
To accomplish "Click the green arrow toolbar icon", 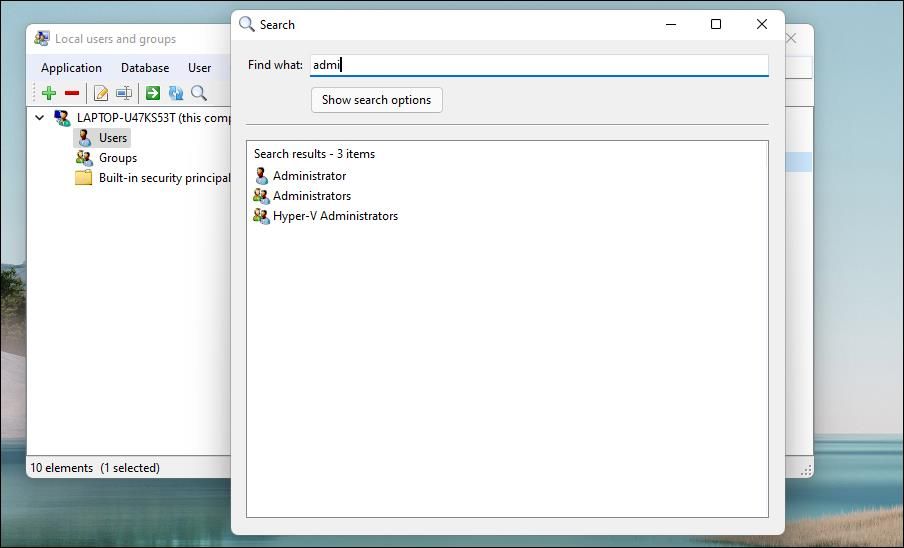I will point(153,93).
